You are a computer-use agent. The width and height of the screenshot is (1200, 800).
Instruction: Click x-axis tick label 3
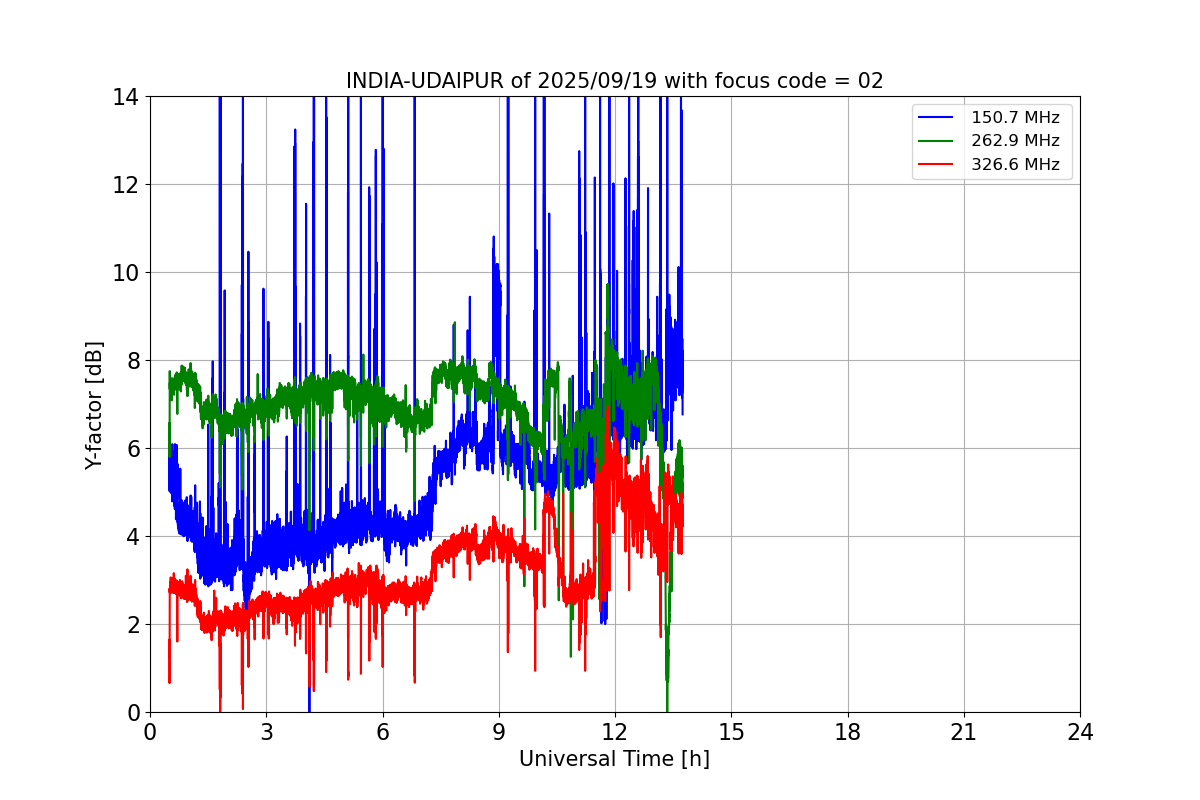(x=266, y=732)
